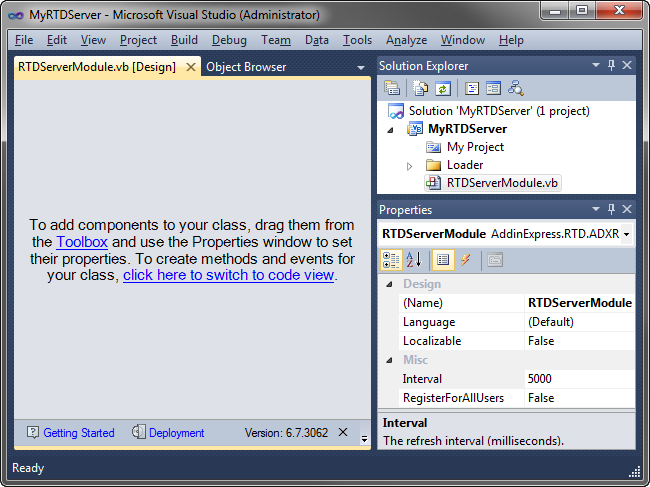650x487 pixels.
Task: Sort properties alphabetically with A-Z icon
Action: [x=413, y=260]
